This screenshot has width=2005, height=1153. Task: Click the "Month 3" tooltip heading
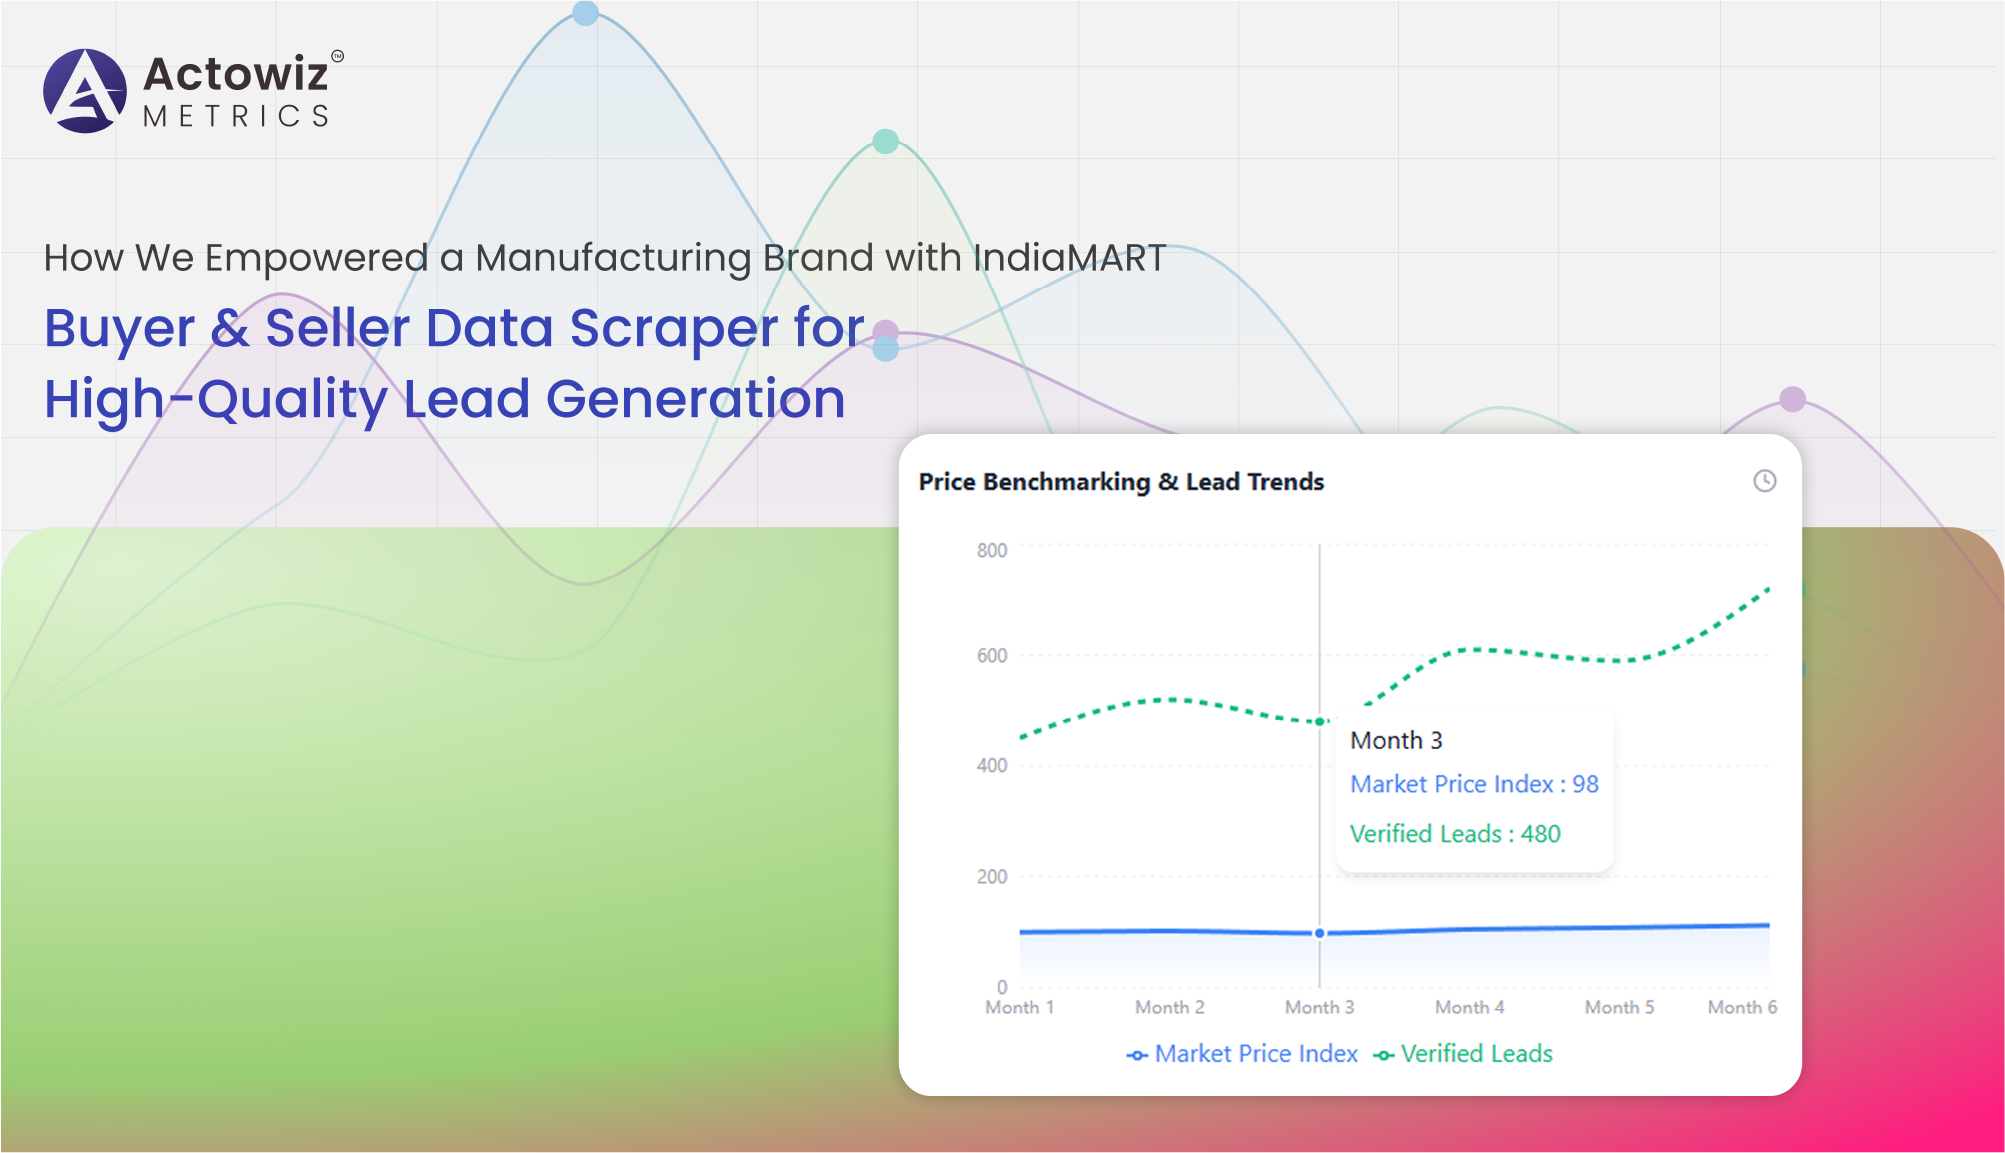[1396, 740]
